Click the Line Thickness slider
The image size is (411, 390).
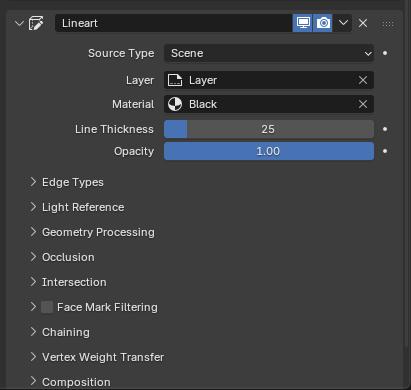[x=269, y=129]
